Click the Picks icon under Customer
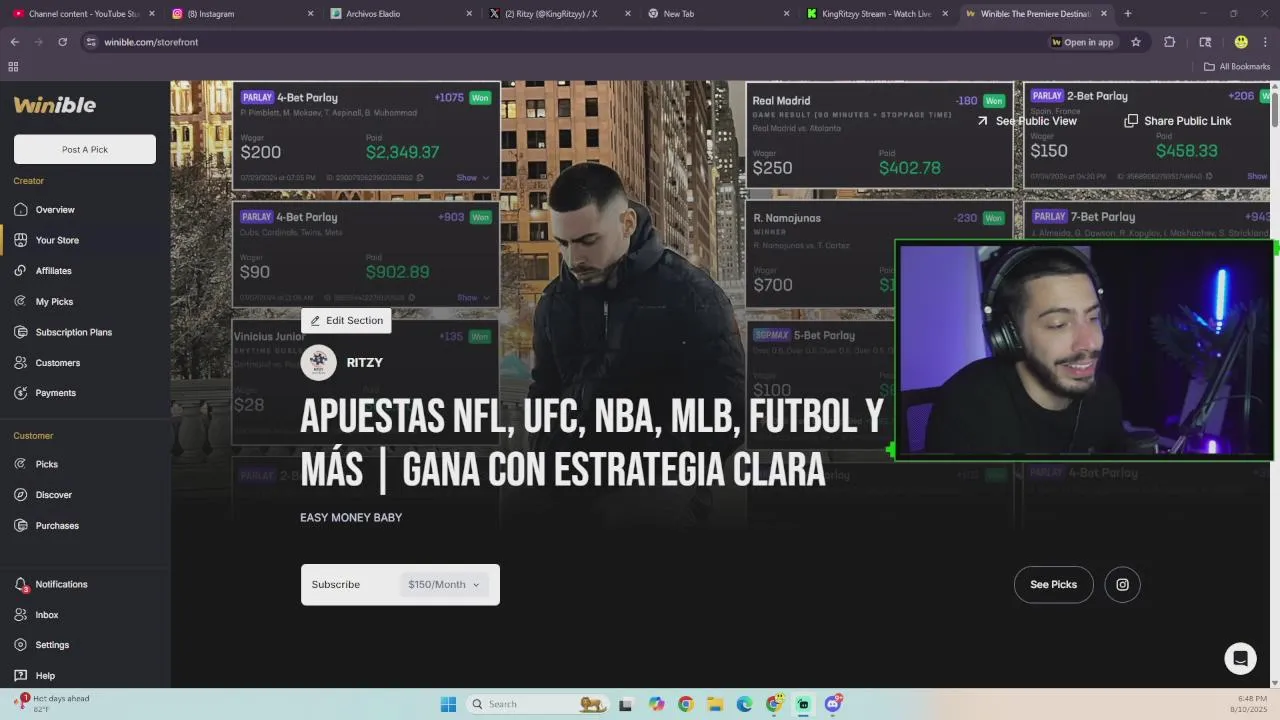This screenshot has width=1280, height=720. coord(20,464)
